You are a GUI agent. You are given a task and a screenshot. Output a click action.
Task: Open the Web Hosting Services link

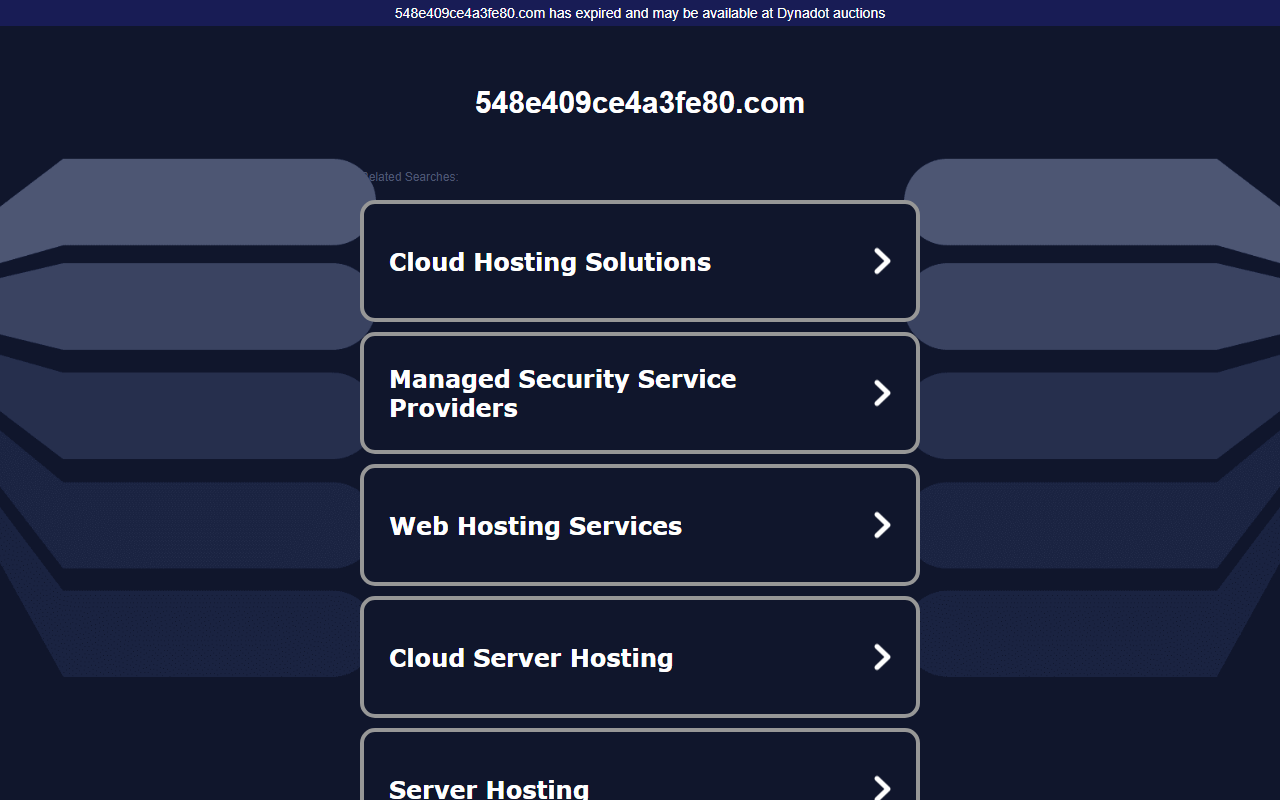(x=640, y=525)
